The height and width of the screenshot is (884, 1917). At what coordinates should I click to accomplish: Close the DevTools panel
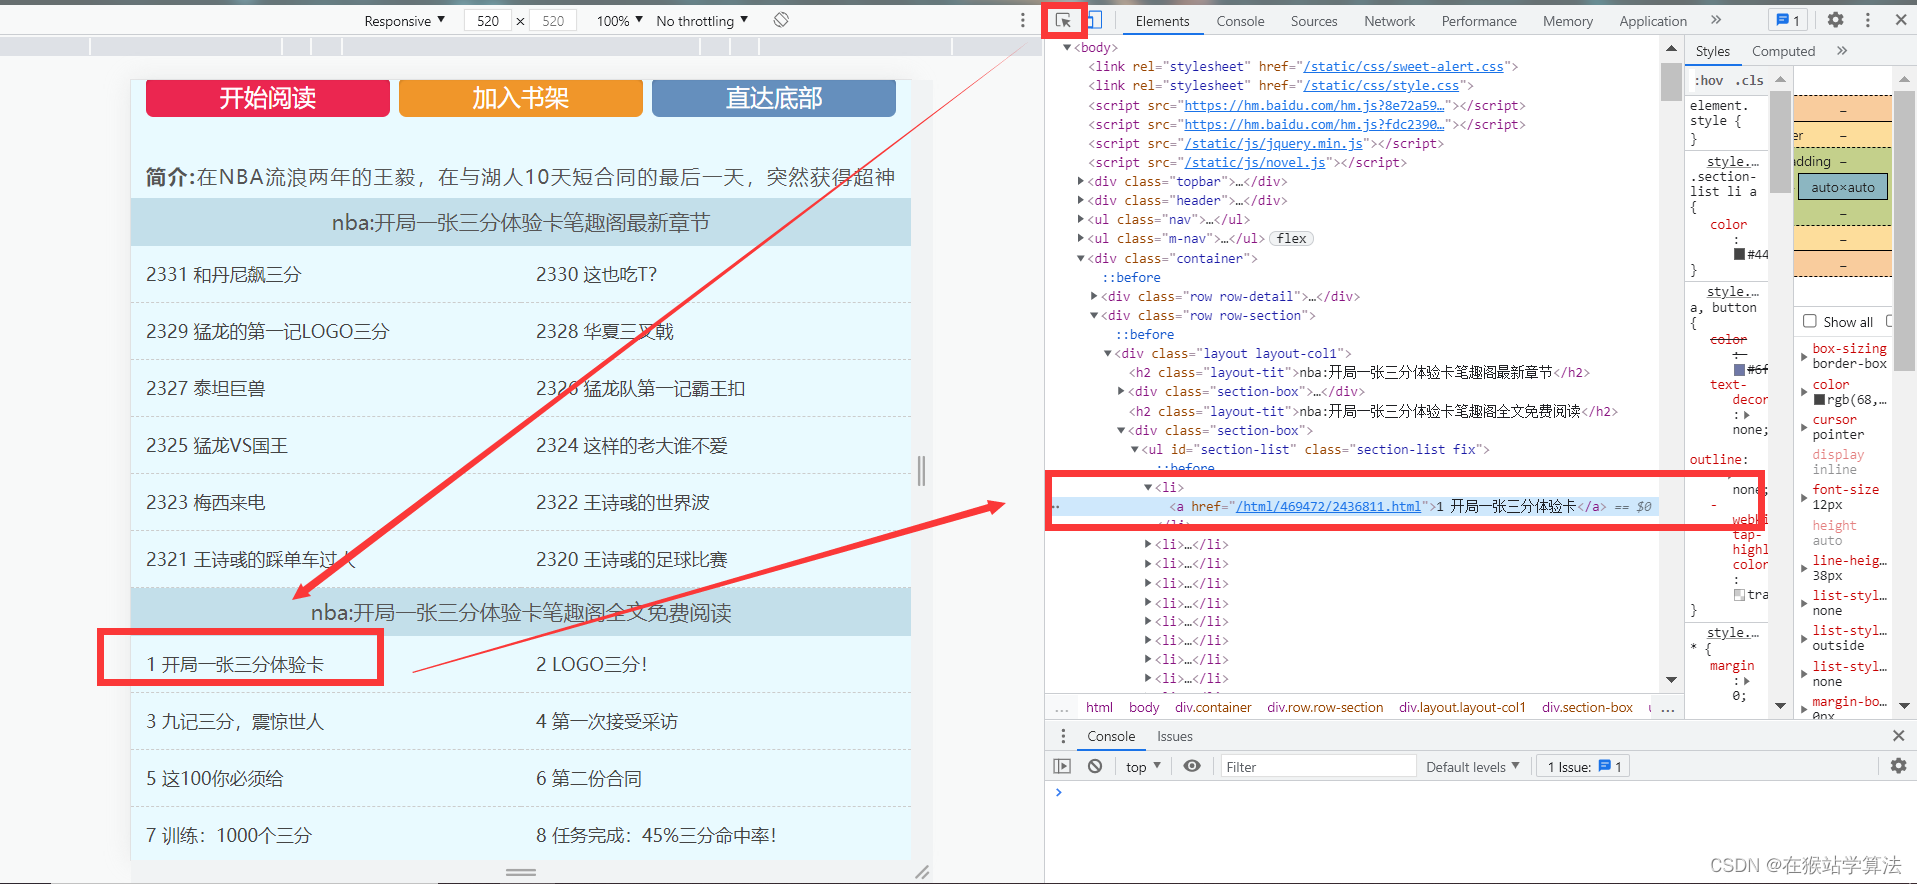1900,20
